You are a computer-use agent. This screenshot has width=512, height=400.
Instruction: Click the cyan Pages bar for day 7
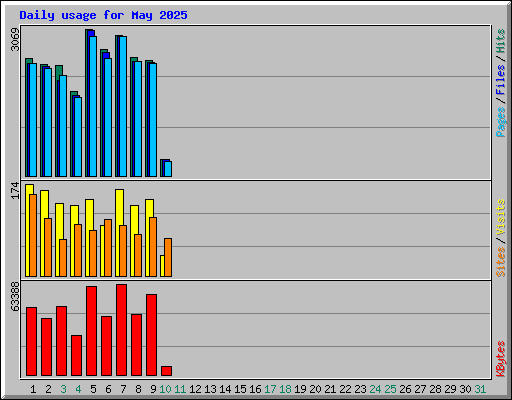pos(123,106)
